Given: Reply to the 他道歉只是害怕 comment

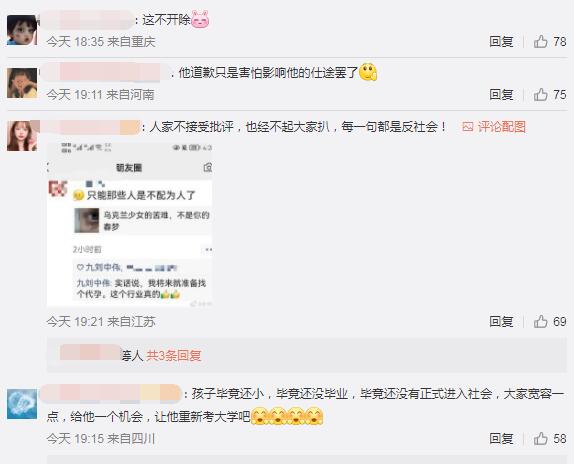Looking at the screenshot, I should (x=501, y=95).
